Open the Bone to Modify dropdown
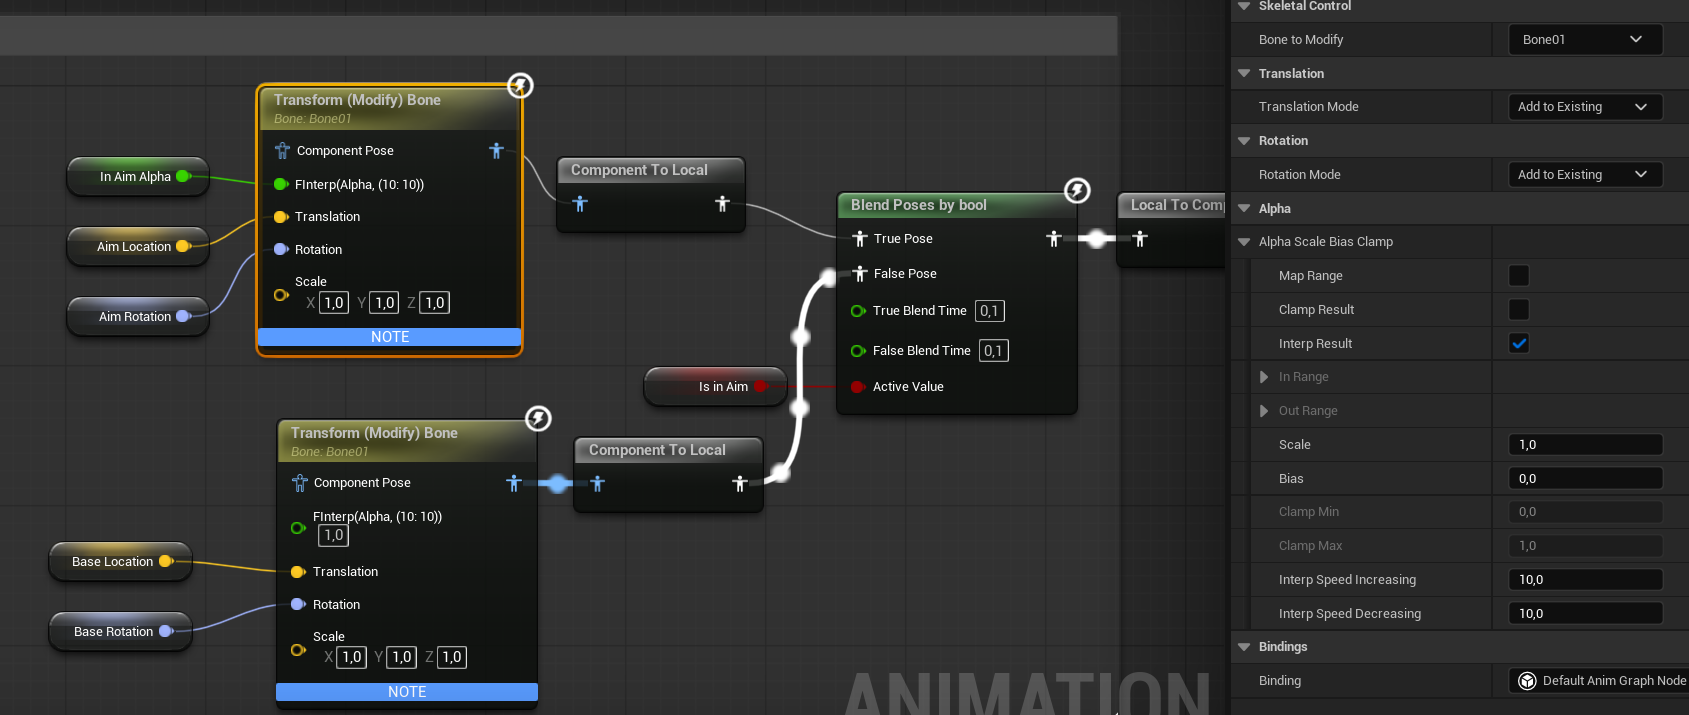Viewport: 1689px width, 715px height. click(x=1584, y=40)
